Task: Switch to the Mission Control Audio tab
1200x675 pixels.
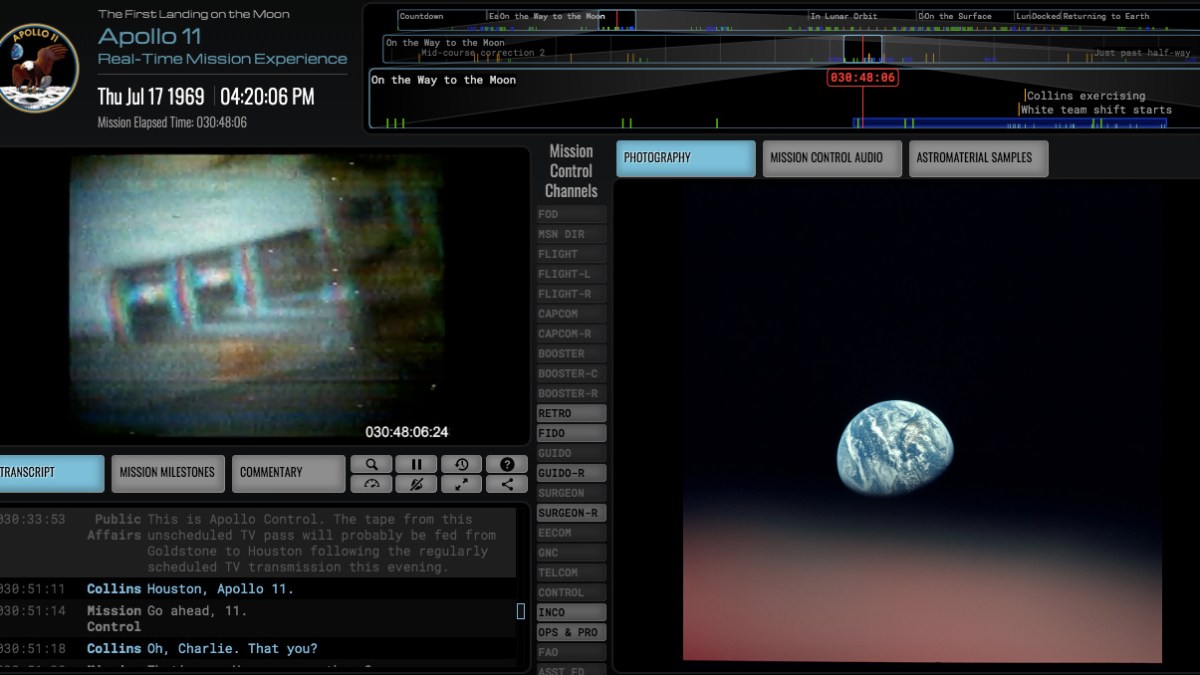Action: [x=832, y=158]
